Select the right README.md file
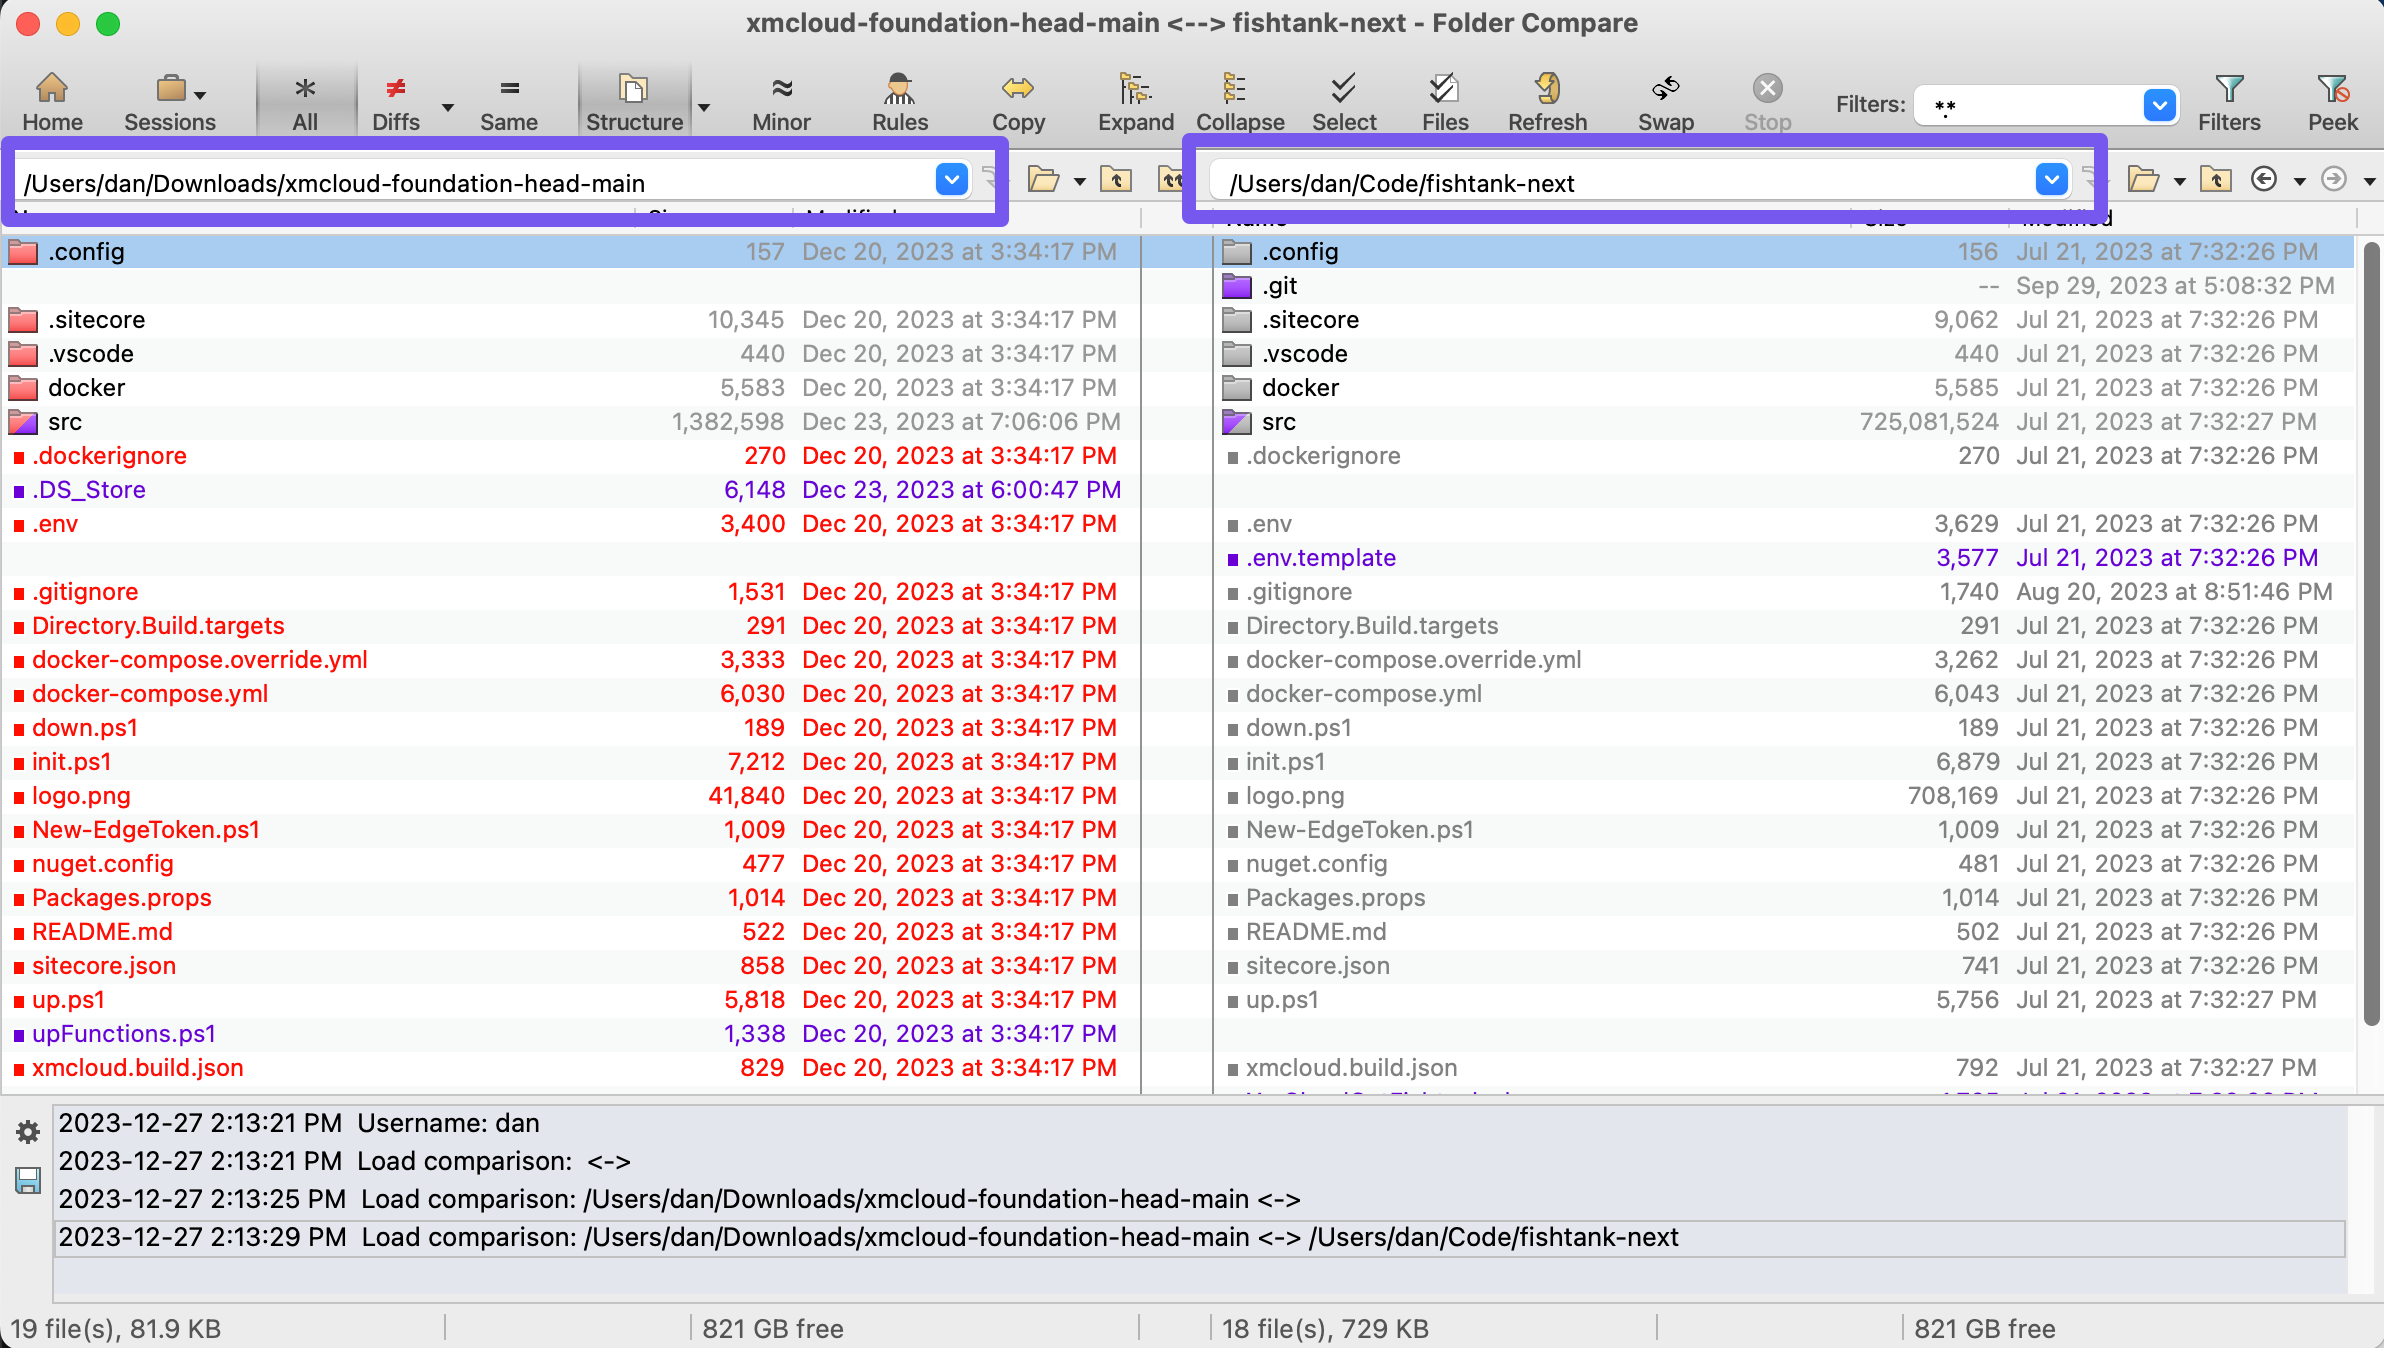2384x1348 pixels. pyautogui.click(x=1784, y=932)
